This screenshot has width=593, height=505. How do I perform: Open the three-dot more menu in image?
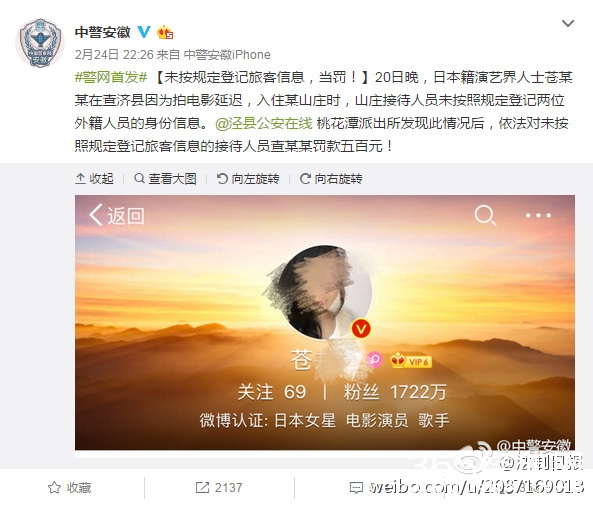click(538, 216)
